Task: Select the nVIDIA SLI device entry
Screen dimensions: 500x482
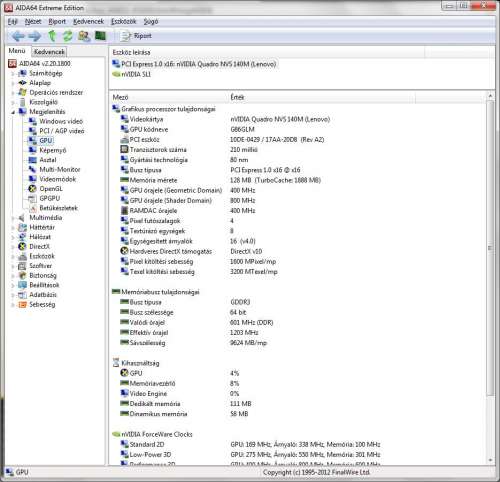Action: [132, 74]
